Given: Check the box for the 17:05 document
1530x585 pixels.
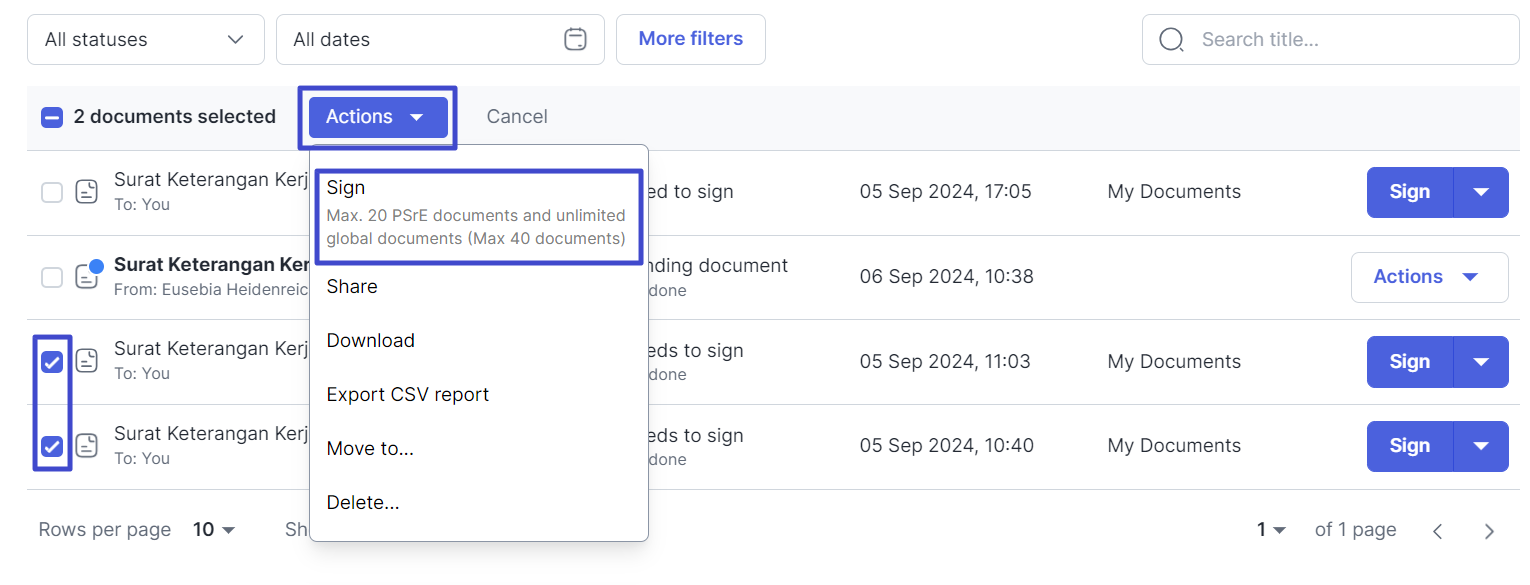Looking at the screenshot, I should click(x=52, y=192).
